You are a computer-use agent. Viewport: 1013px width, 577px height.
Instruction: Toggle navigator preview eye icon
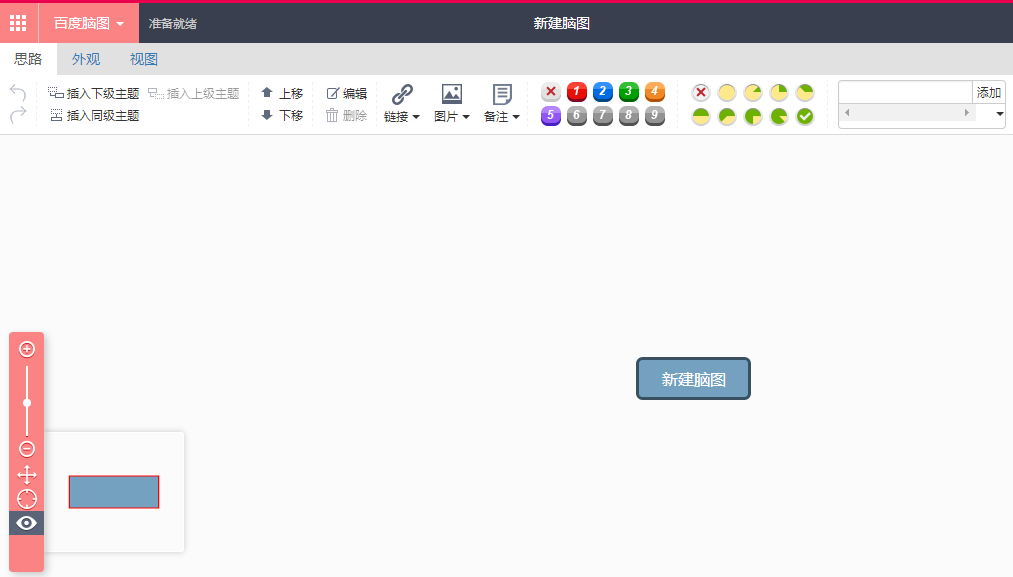[x=26, y=523]
